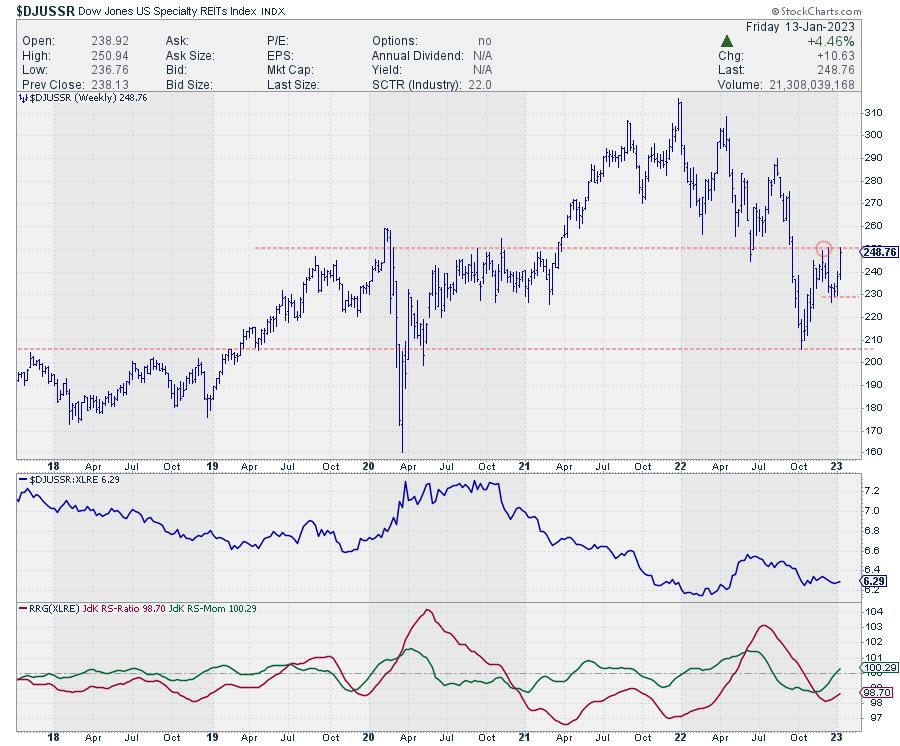This screenshot has height=746, width=900.
Task: Click the upper dashed resistance line near 250
Action: click(x=500, y=248)
